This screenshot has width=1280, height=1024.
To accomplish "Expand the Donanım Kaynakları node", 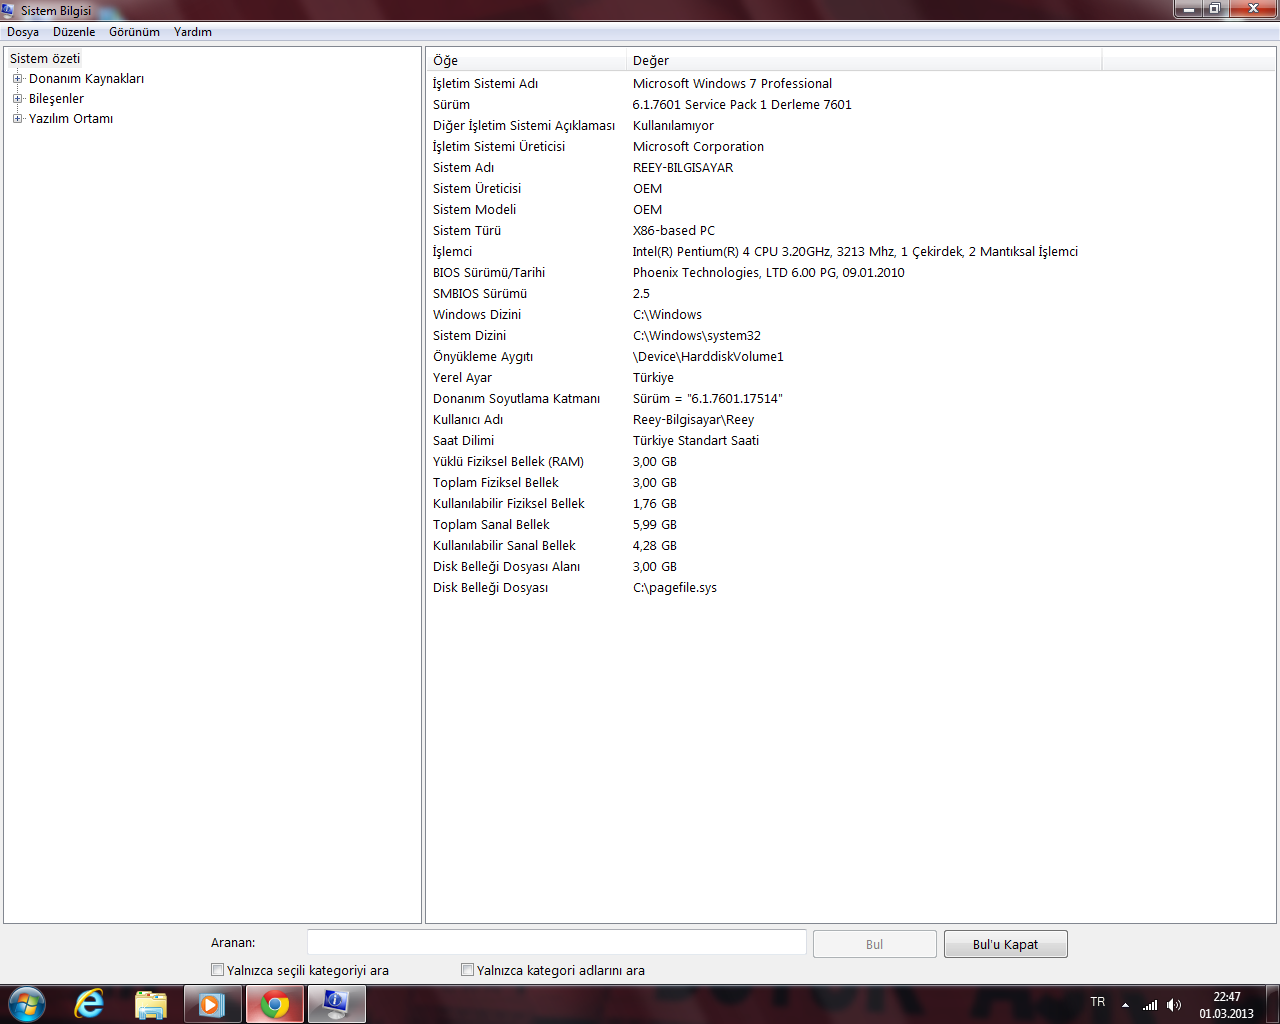I will 17,79.
